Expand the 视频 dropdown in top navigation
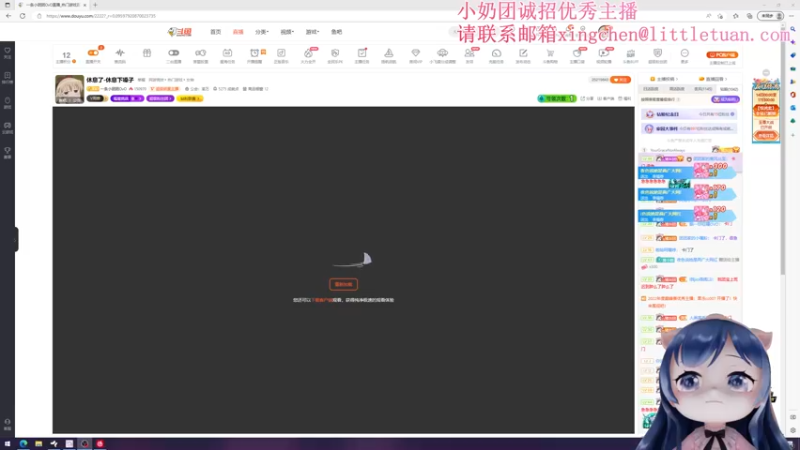 click(x=287, y=32)
